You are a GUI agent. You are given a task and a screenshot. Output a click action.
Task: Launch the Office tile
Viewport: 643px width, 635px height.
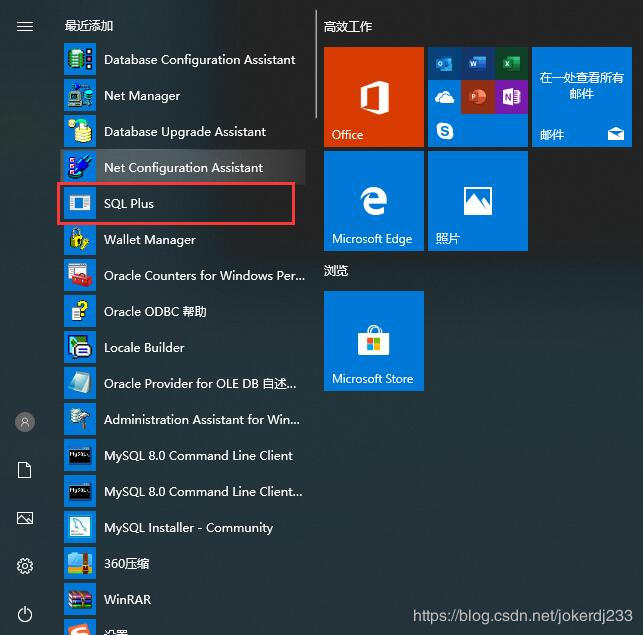tap(374, 97)
